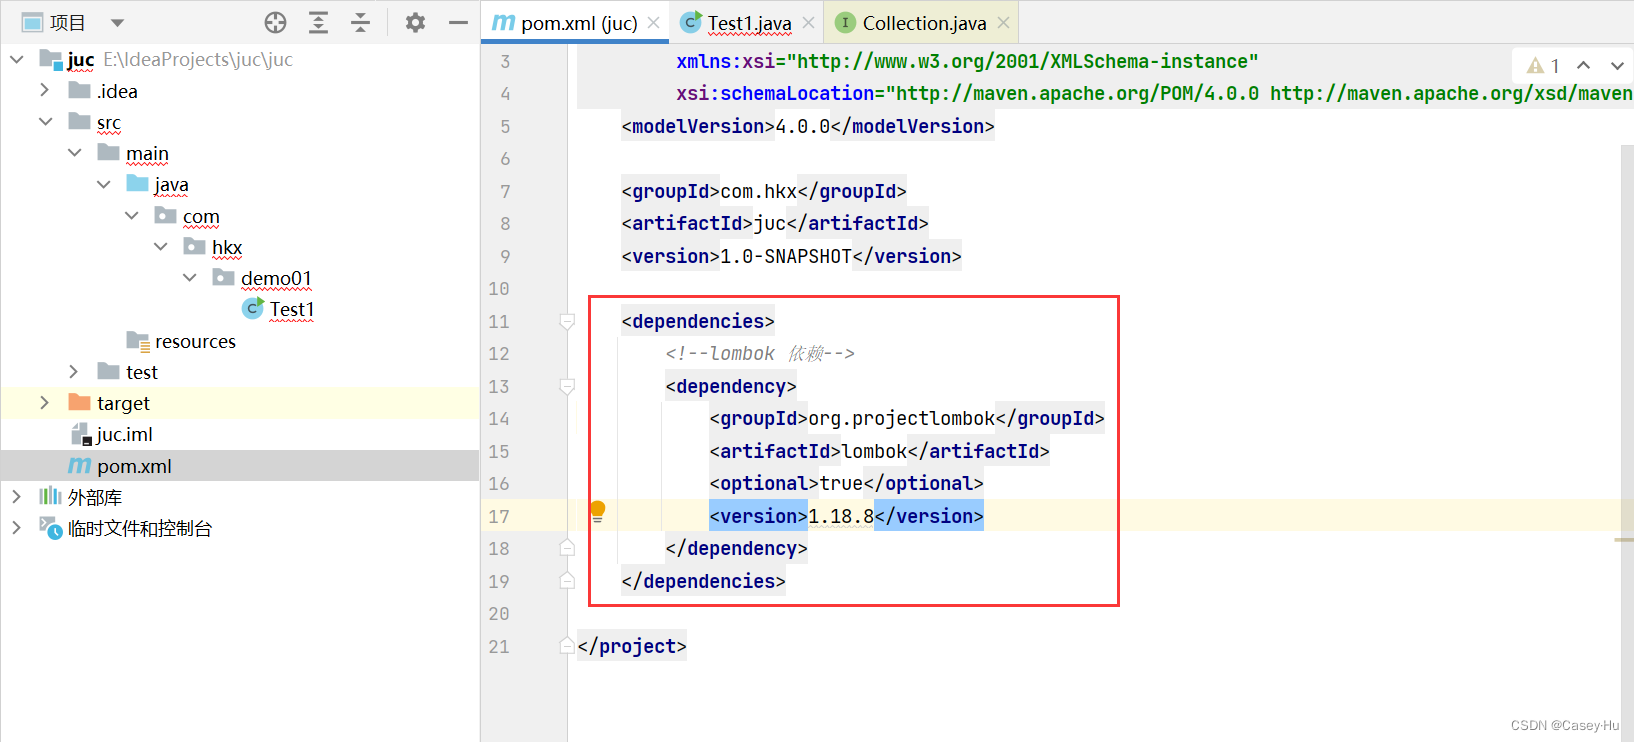
Task: Collapse the juc project root node
Action: click(16, 60)
